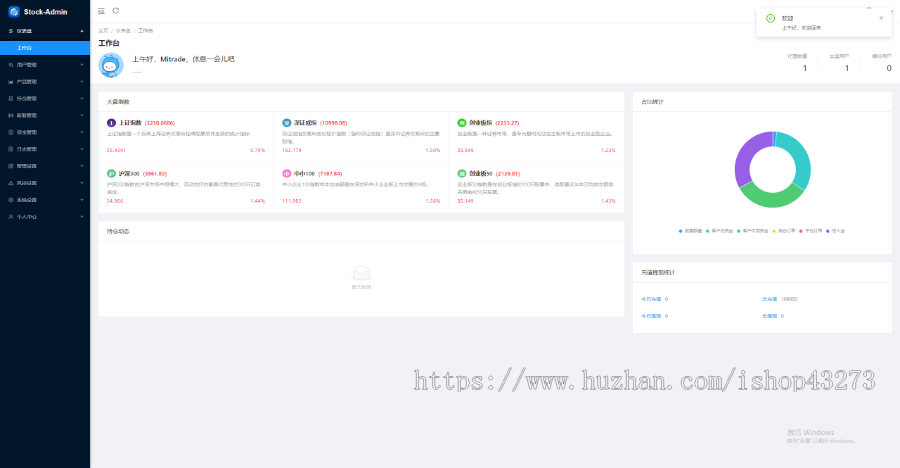Expand the 管理设置 menu chevron
This screenshot has width=900, height=468.
tap(82, 166)
